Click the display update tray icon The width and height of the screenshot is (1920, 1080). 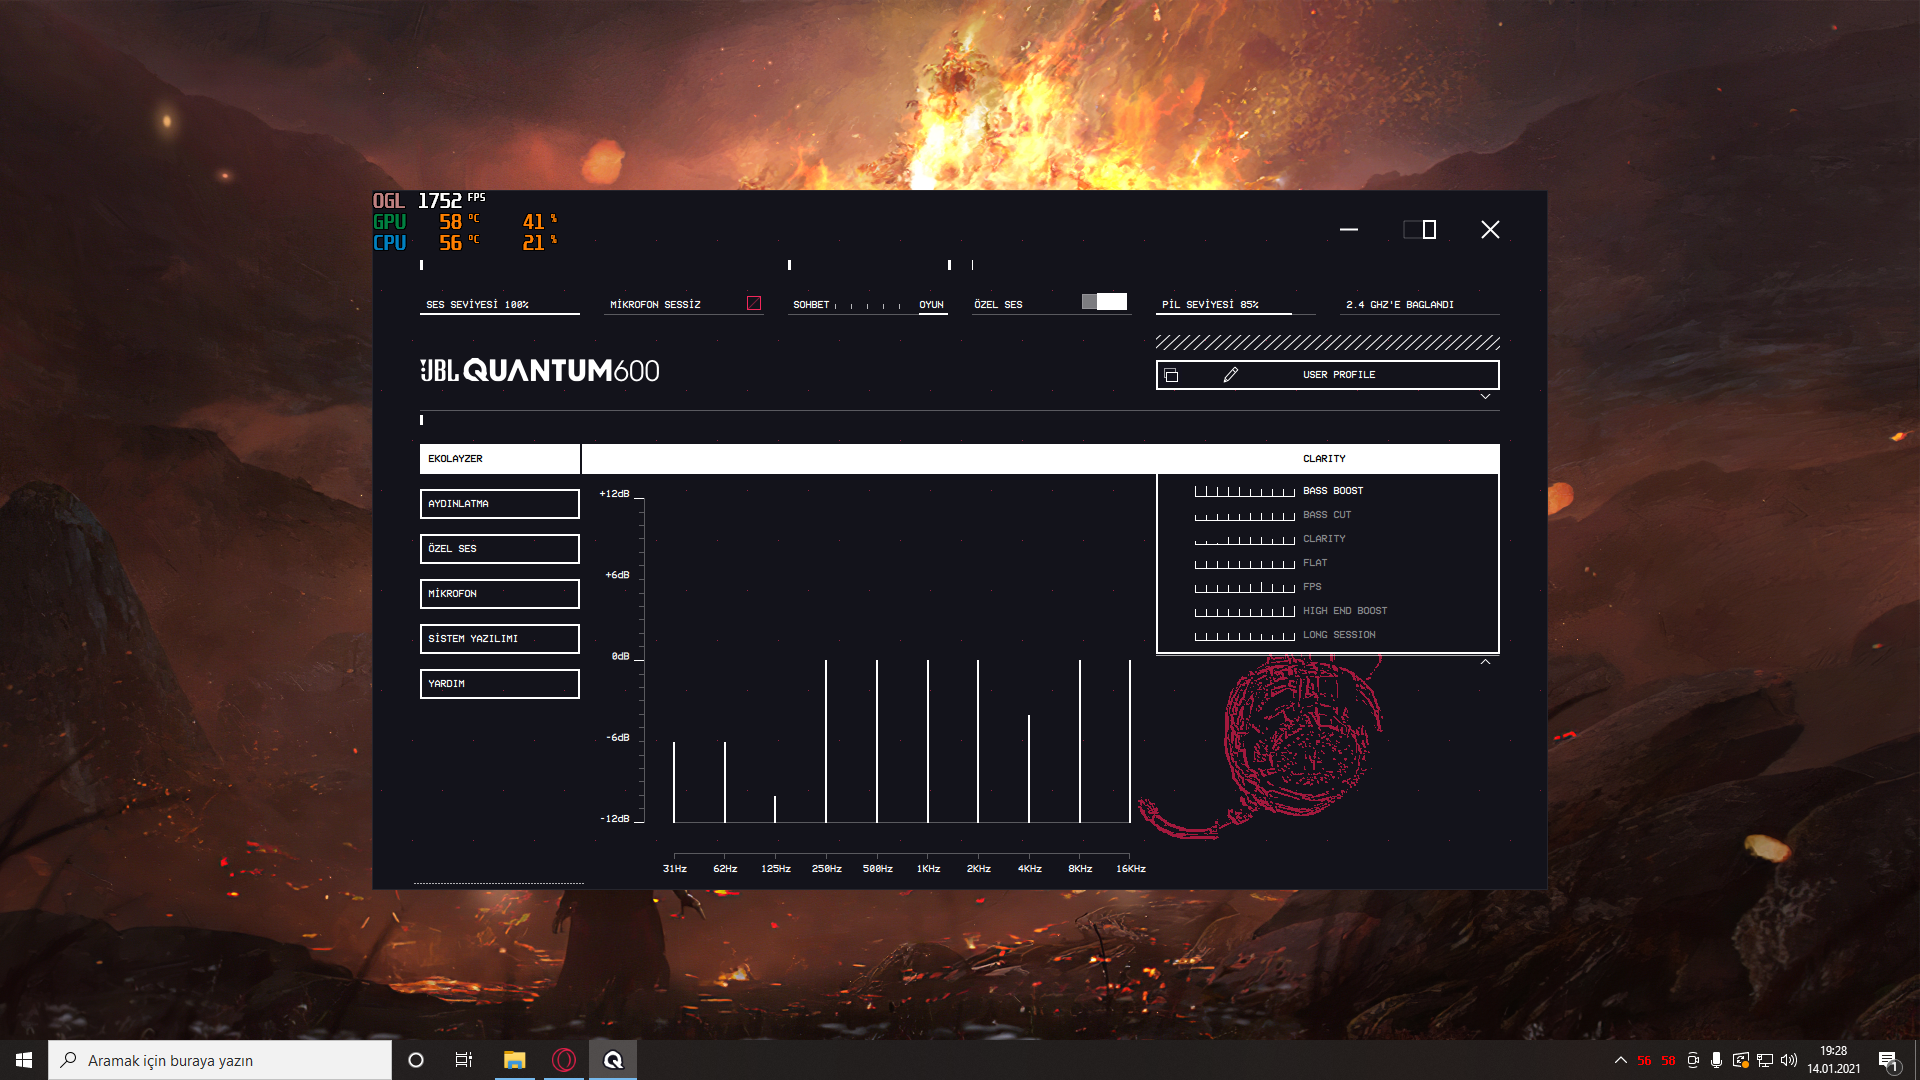[x=1741, y=1060]
